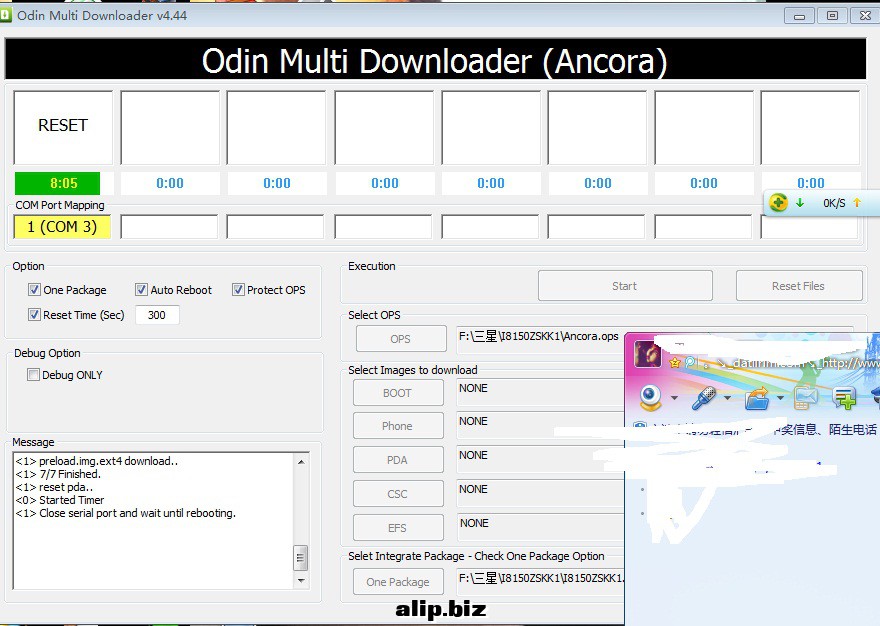Click the green download arrow icon

click(x=800, y=203)
